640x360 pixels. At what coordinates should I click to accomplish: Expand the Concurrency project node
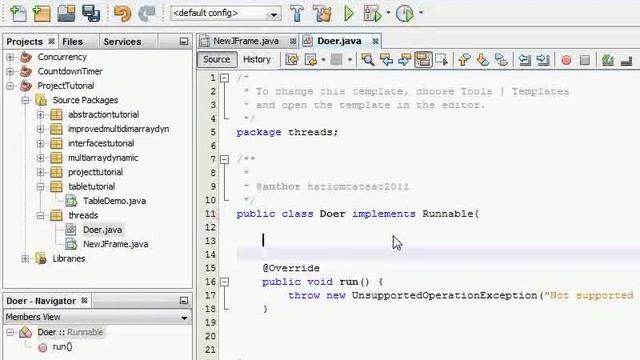coord(10,57)
